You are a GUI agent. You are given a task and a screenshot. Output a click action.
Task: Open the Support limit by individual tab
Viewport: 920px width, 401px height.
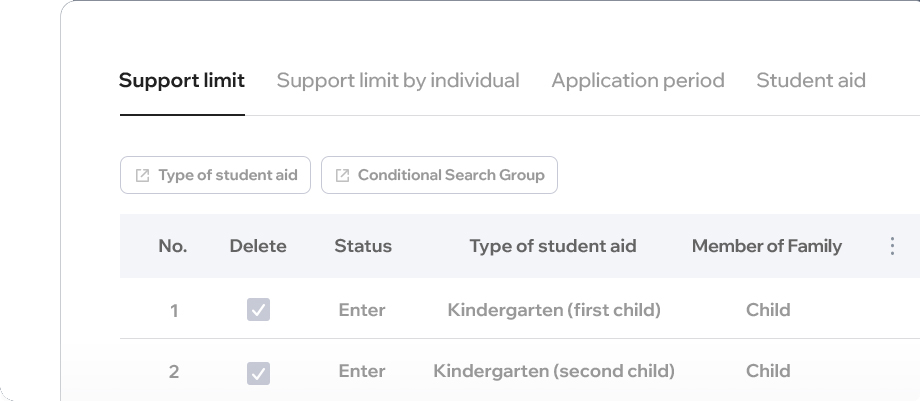click(x=398, y=80)
